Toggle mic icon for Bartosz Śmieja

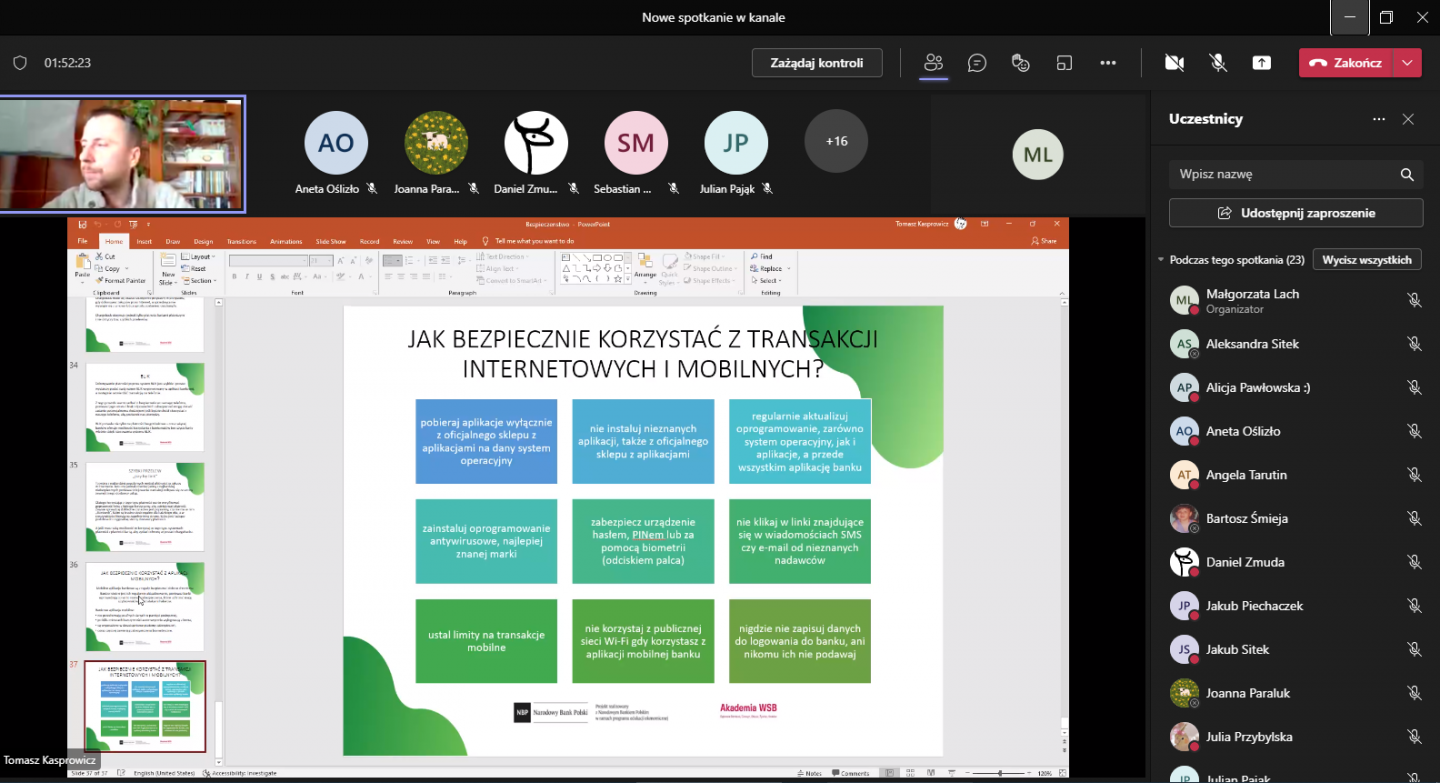(x=1414, y=518)
